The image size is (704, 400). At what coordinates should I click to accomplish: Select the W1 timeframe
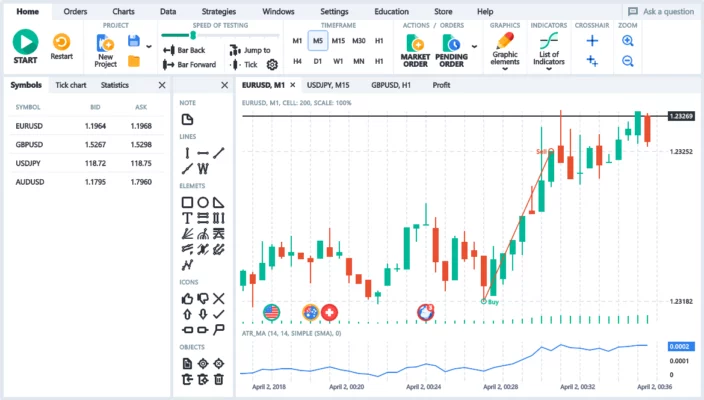[338, 61]
